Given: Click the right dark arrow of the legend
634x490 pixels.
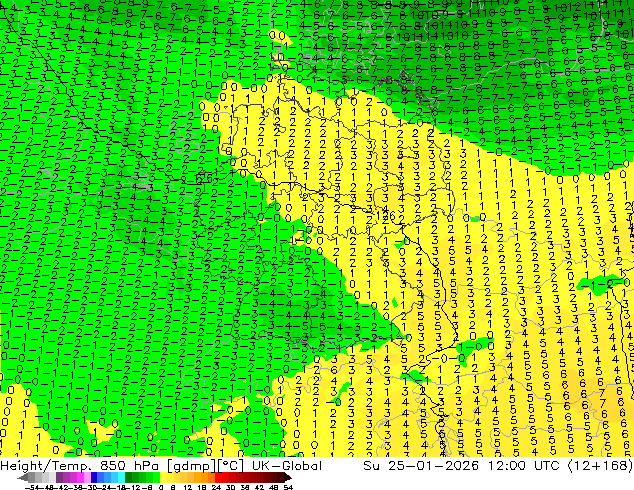Looking at the screenshot, I should click(288, 477).
